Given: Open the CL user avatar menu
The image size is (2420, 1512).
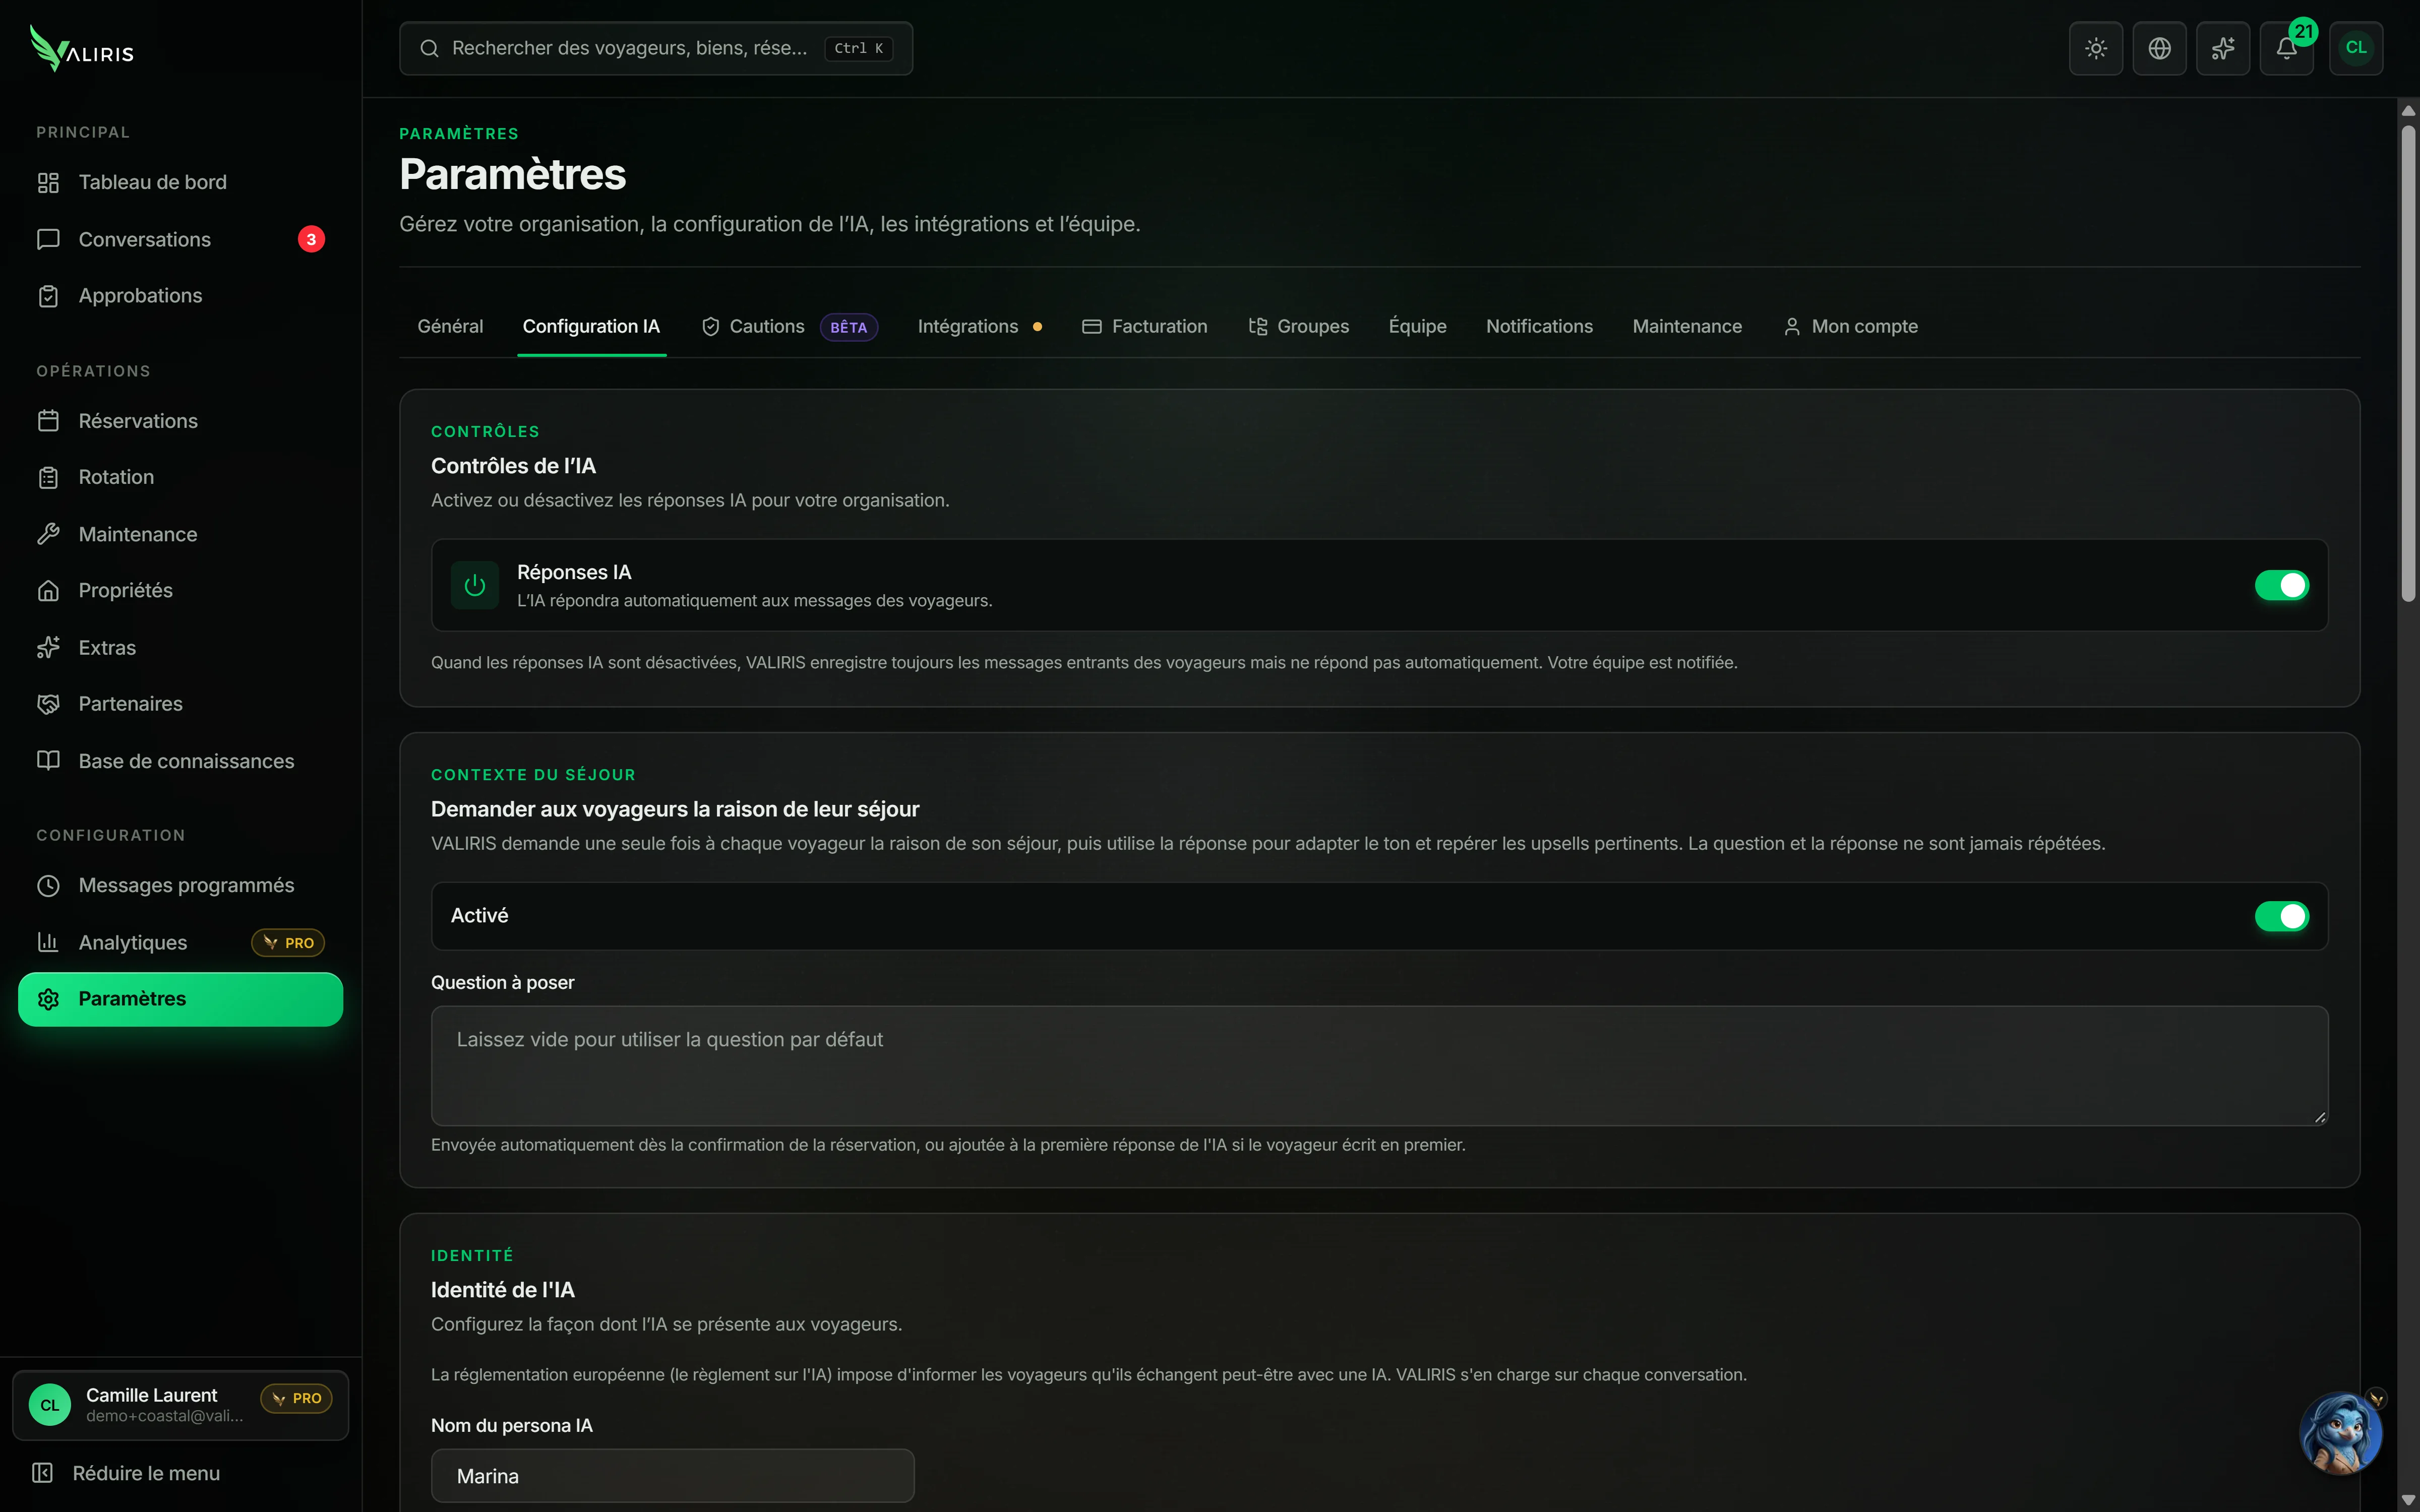Looking at the screenshot, I should click(2356, 48).
